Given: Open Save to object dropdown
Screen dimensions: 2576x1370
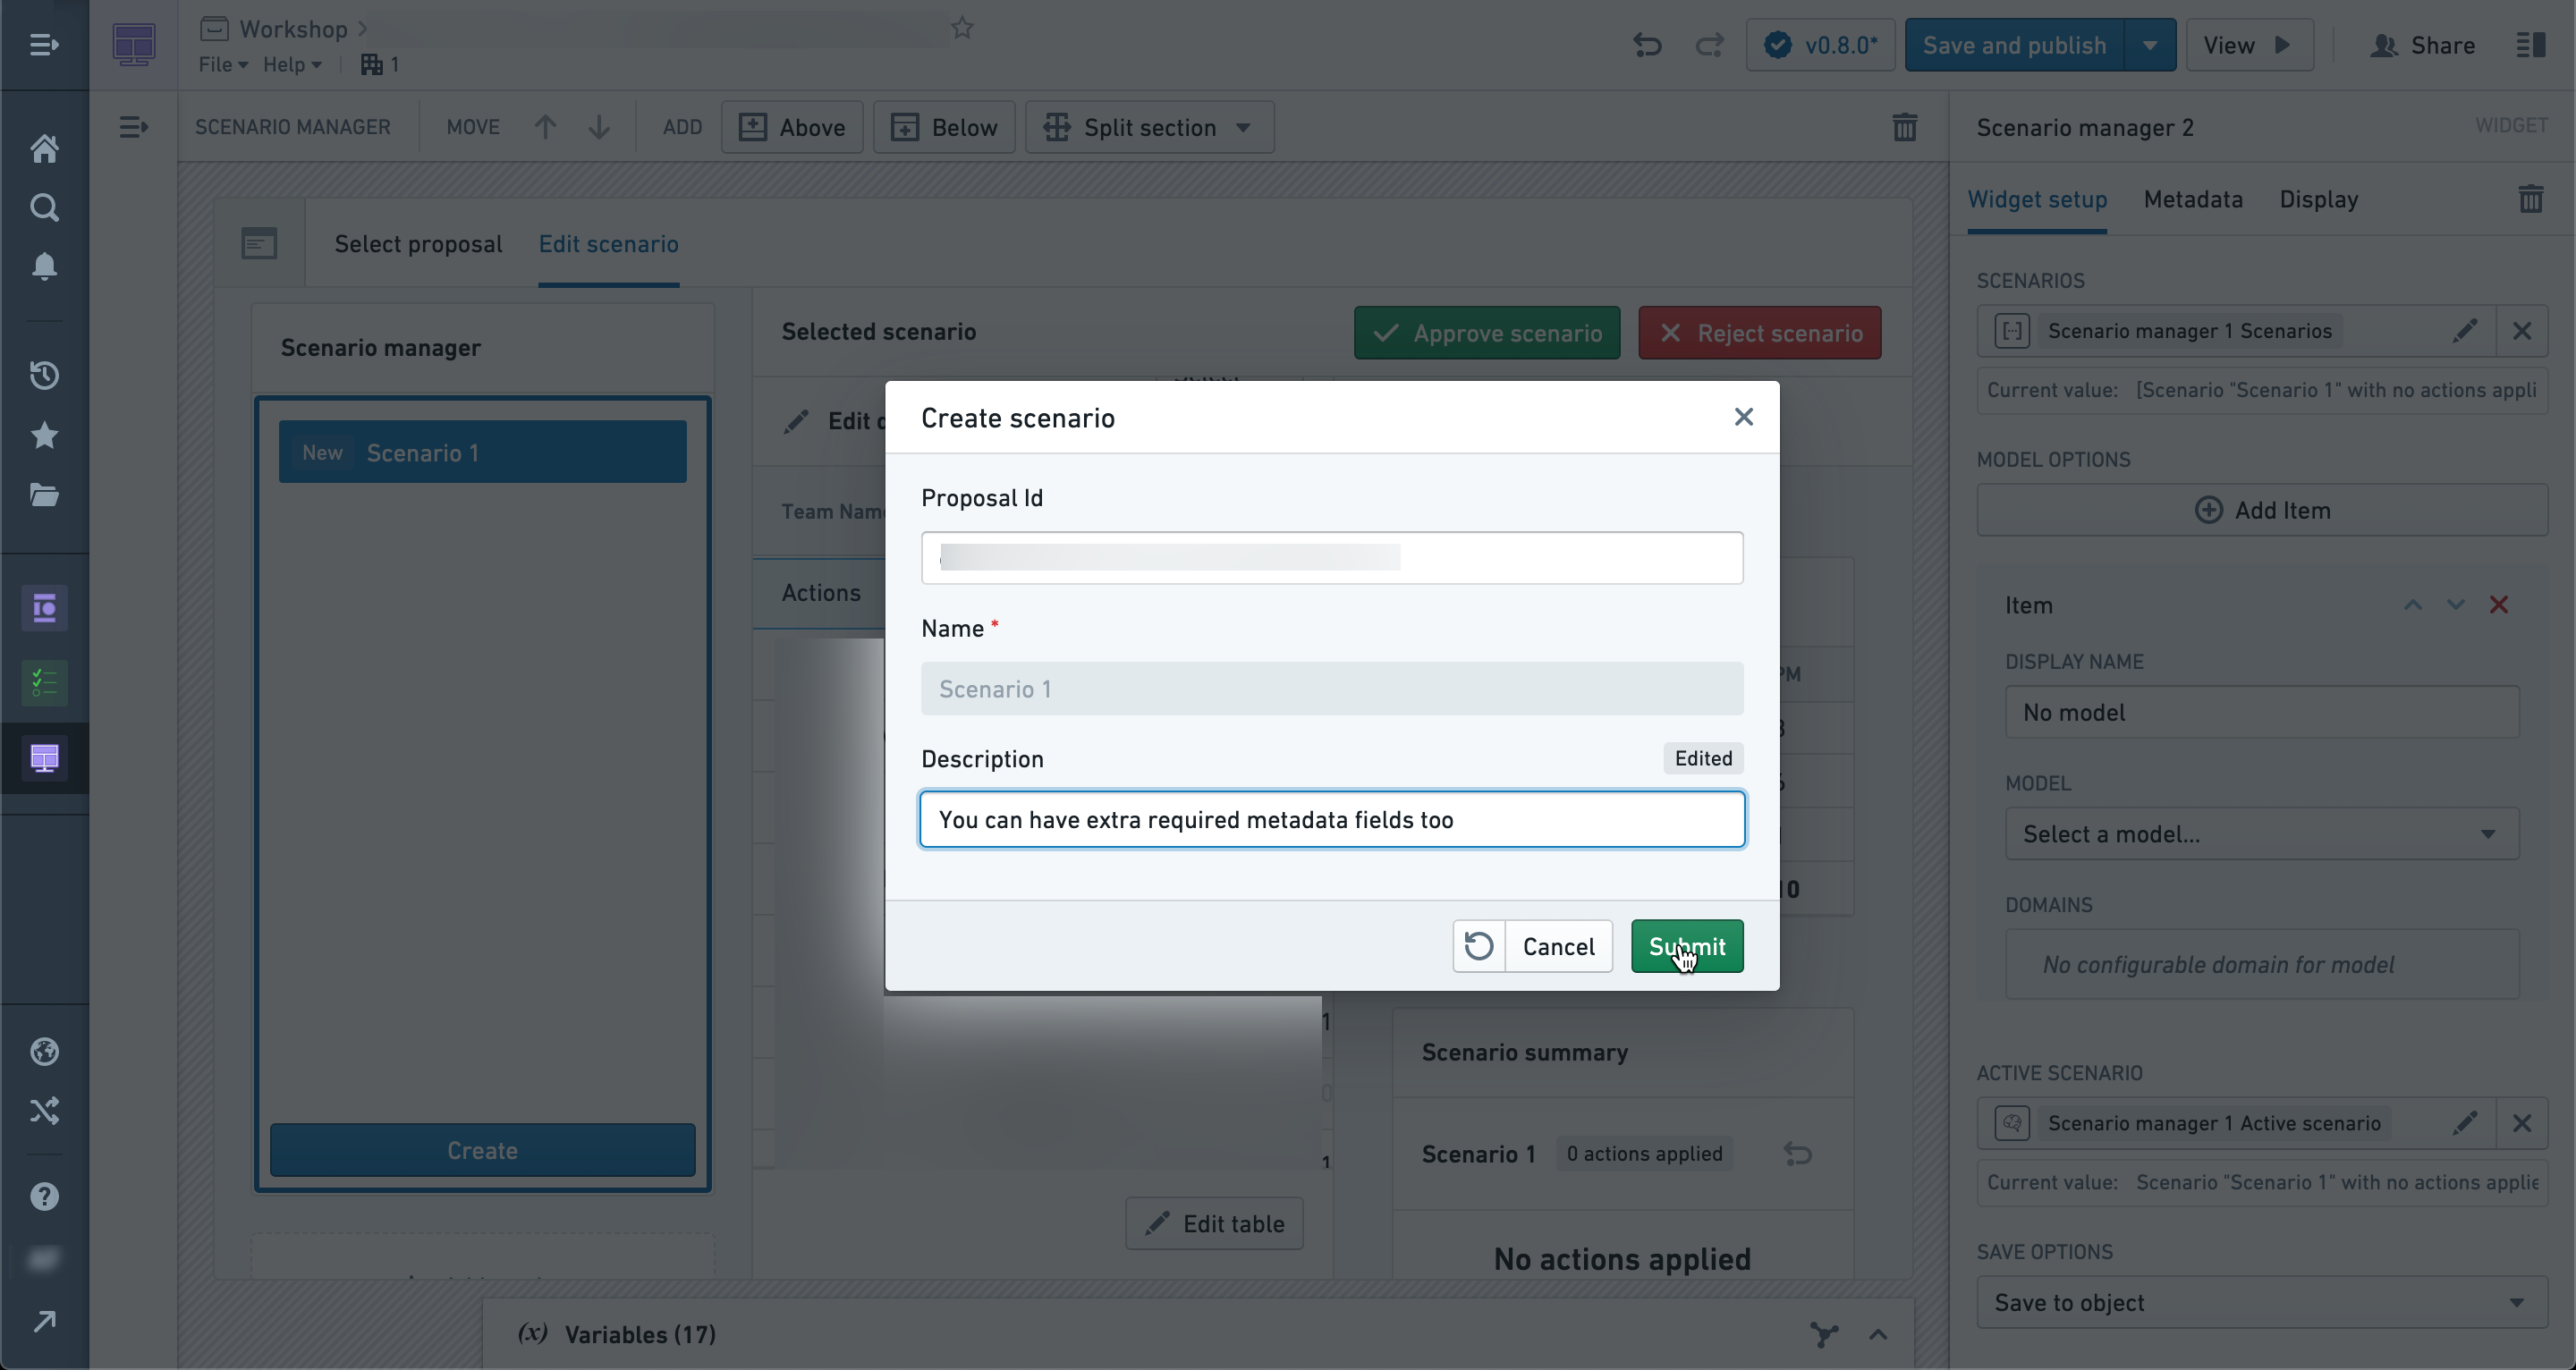Looking at the screenshot, I should 2262,1302.
